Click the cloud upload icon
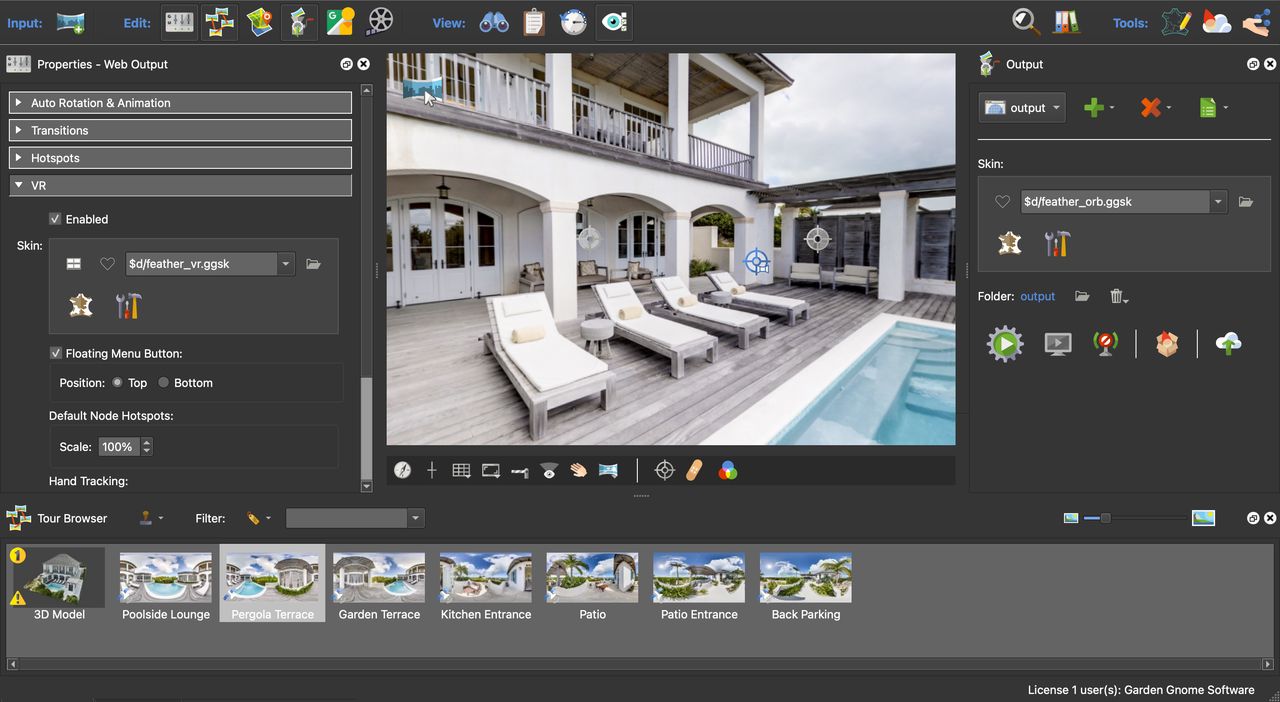This screenshot has height=702, width=1280. (x=1228, y=344)
